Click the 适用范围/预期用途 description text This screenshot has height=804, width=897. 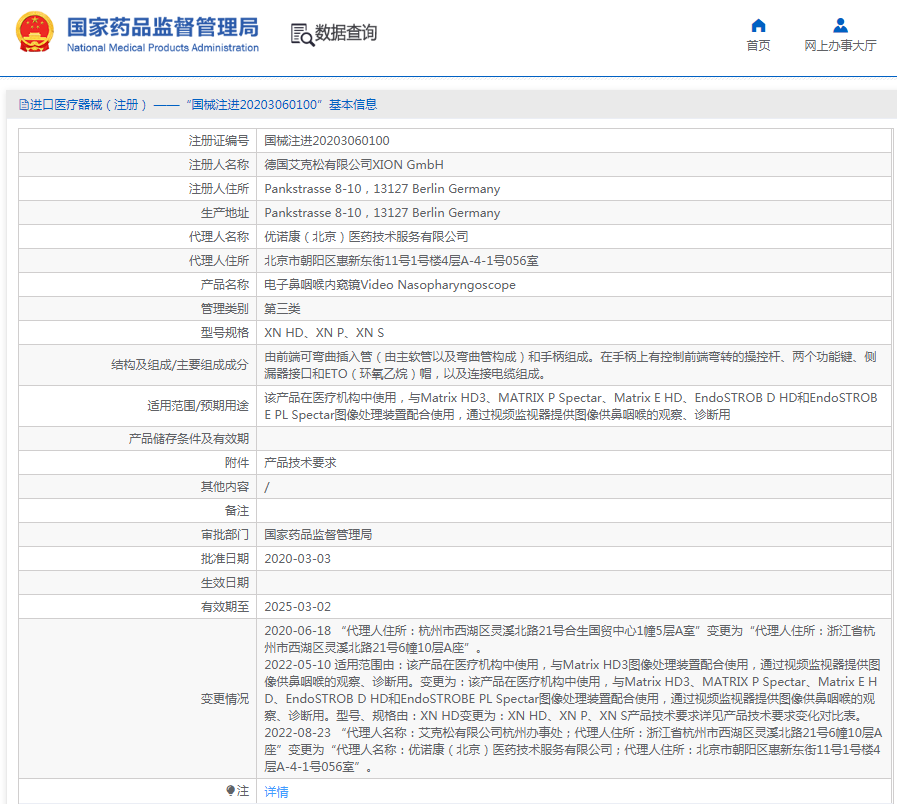(x=570, y=406)
